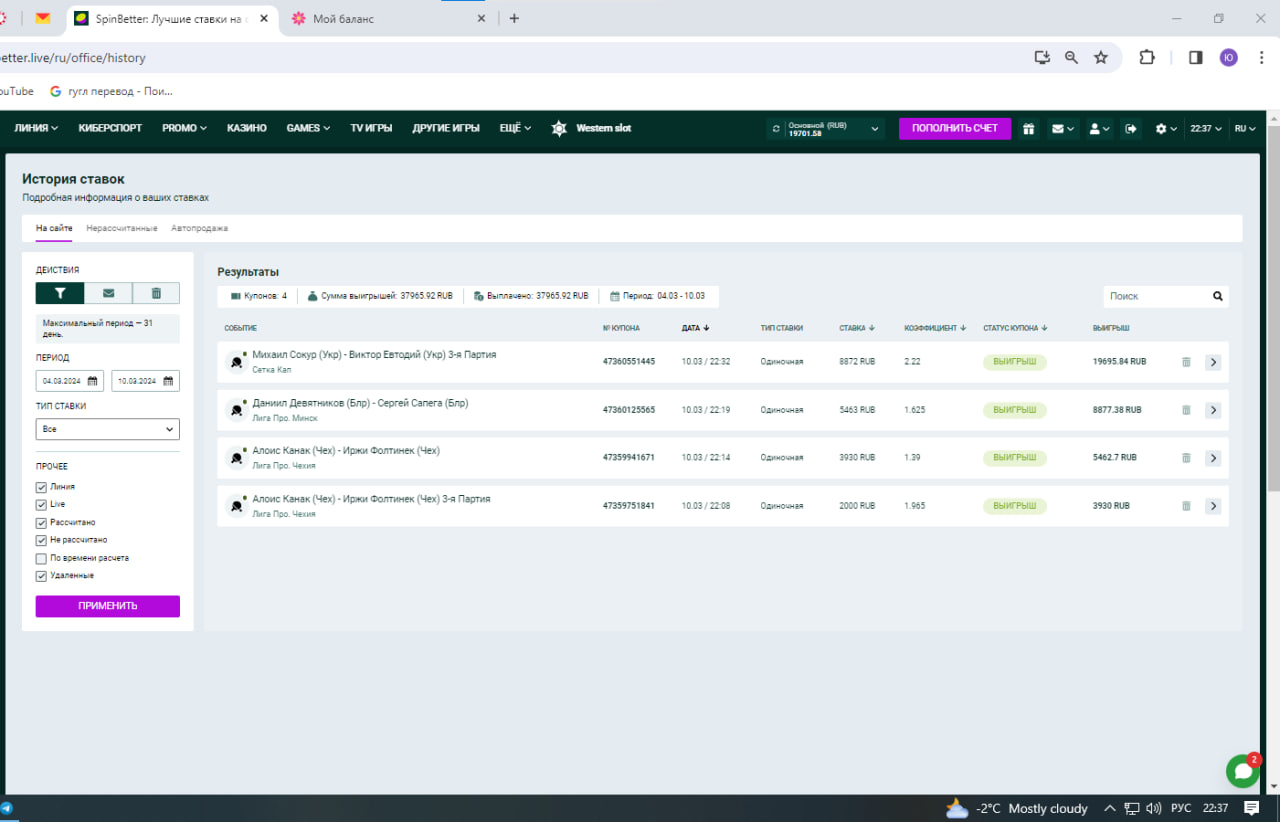Open the 'Тип ставки' dropdown
The height and width of the screenshot is (822, 1280).
pyautogui.click(x=108, y=429)
